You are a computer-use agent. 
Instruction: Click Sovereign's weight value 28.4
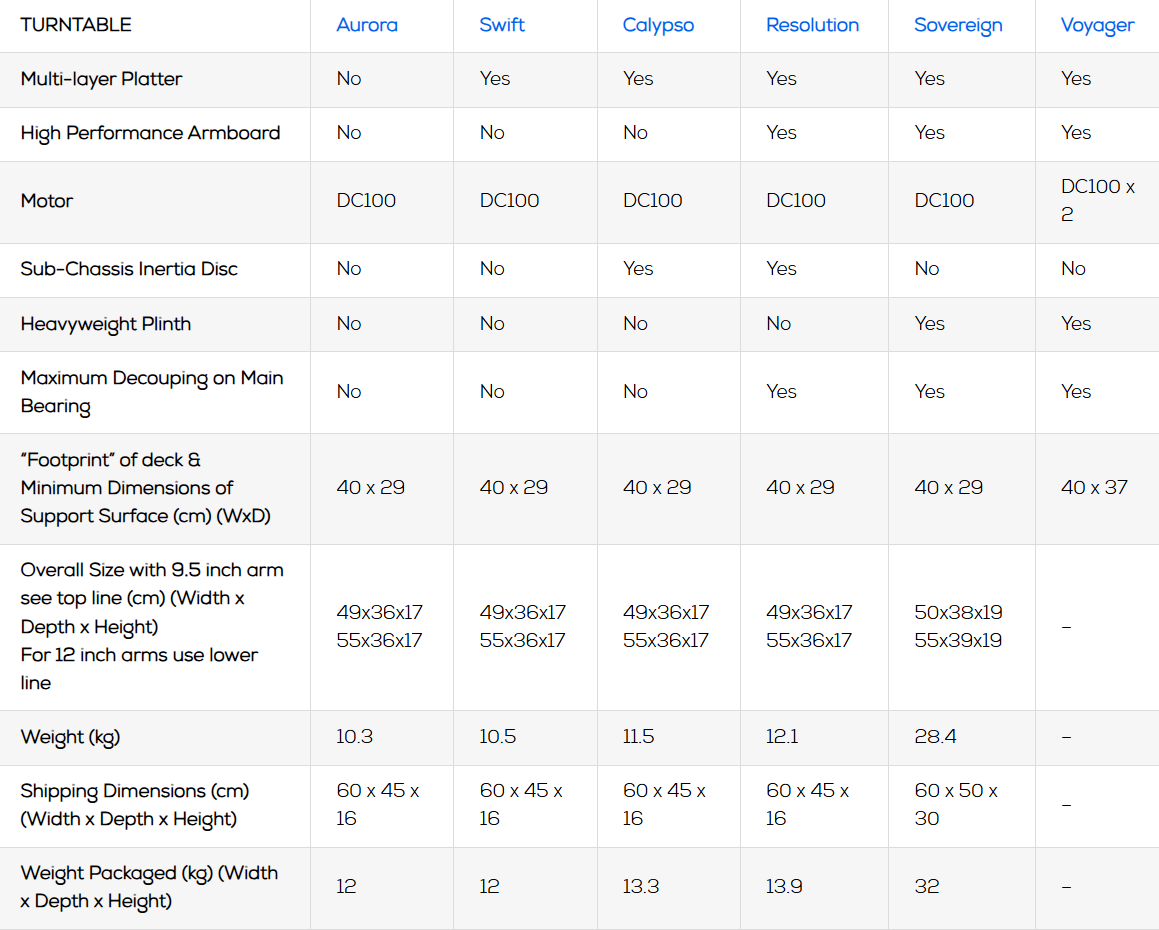pos(935,737)
